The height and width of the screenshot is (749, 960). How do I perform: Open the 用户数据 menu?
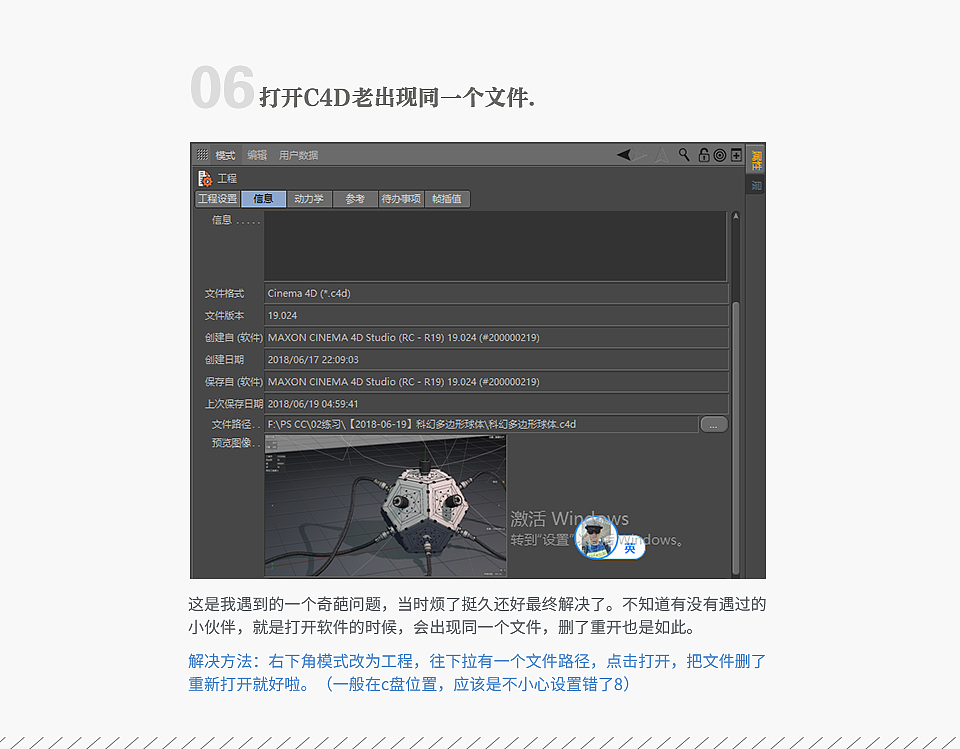[299, 155]
